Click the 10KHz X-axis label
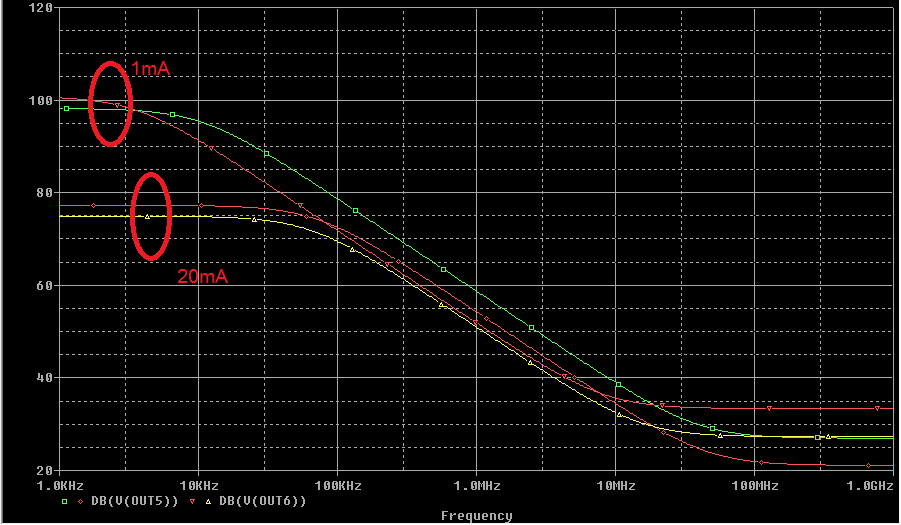The image size is (901, 525). coord(199,486)
